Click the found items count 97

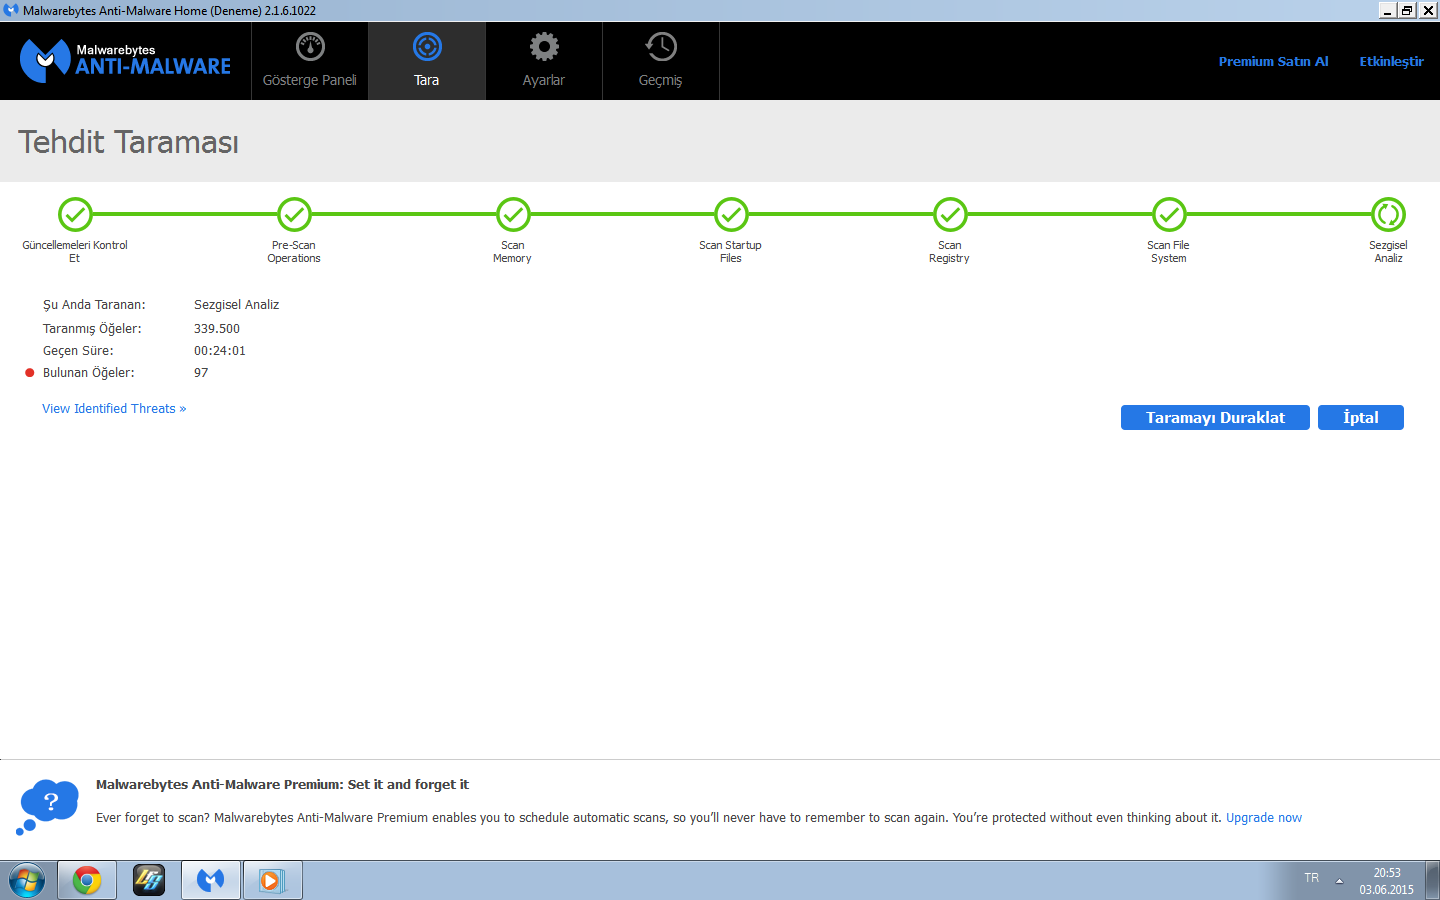201,372
